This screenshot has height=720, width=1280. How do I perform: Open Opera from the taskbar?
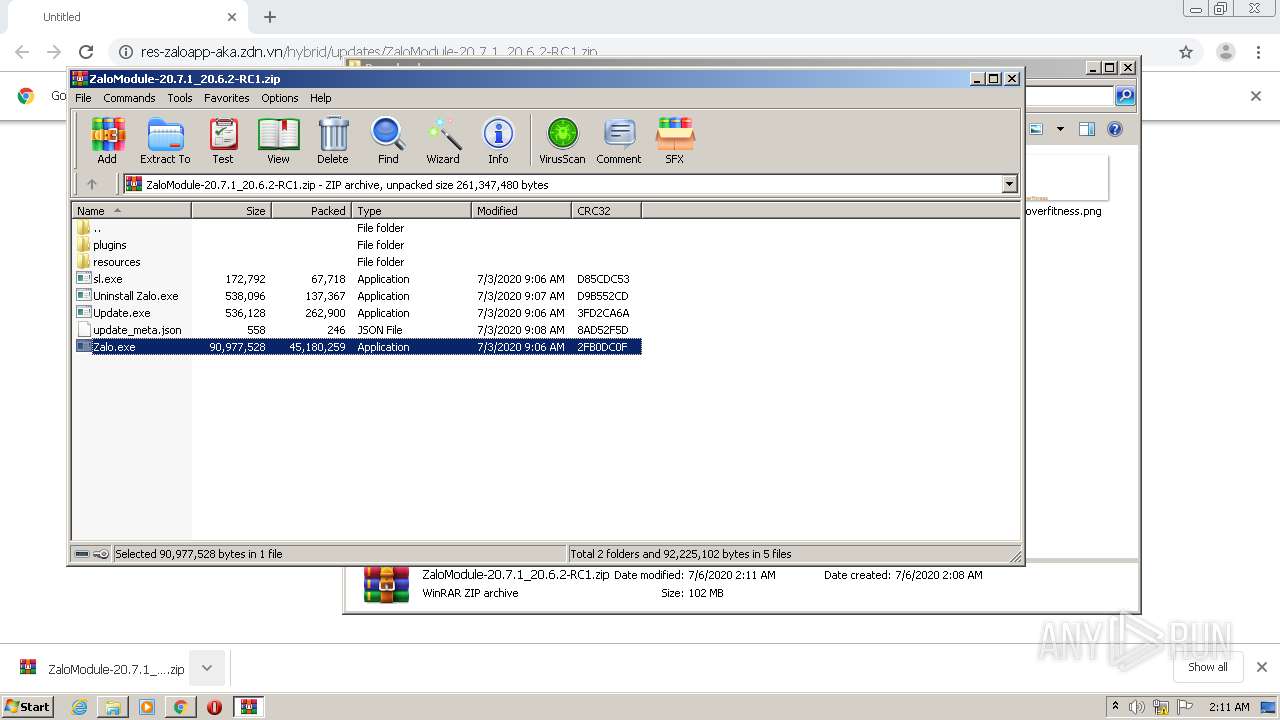tap(214, 707)
